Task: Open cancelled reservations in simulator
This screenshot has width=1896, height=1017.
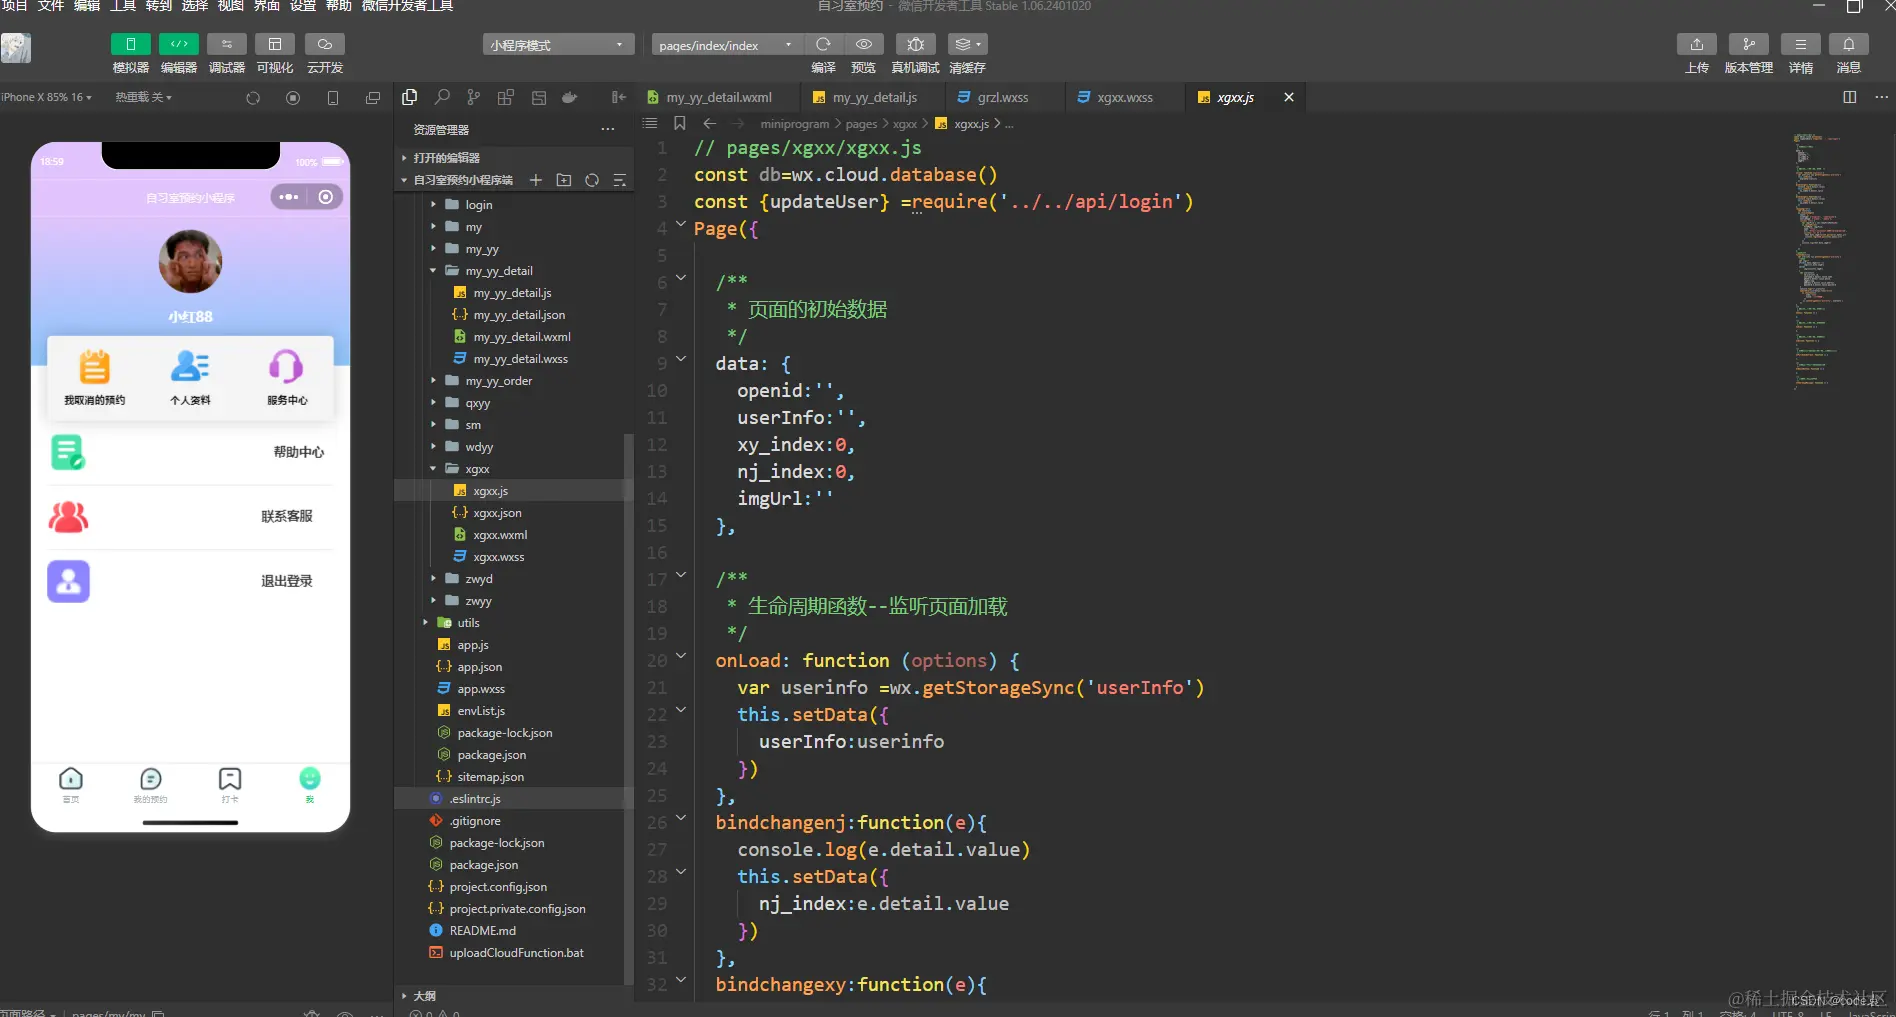Action: pos(94,377)
